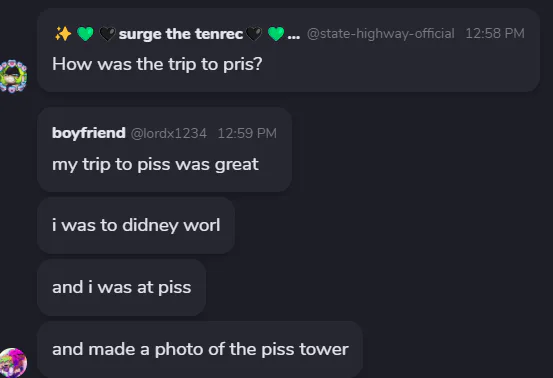Image resolution: width=553 pixels, height=378 pixels.
Task: Select the "How was the trip to pris?" message
Action: (x=157, y=64)
